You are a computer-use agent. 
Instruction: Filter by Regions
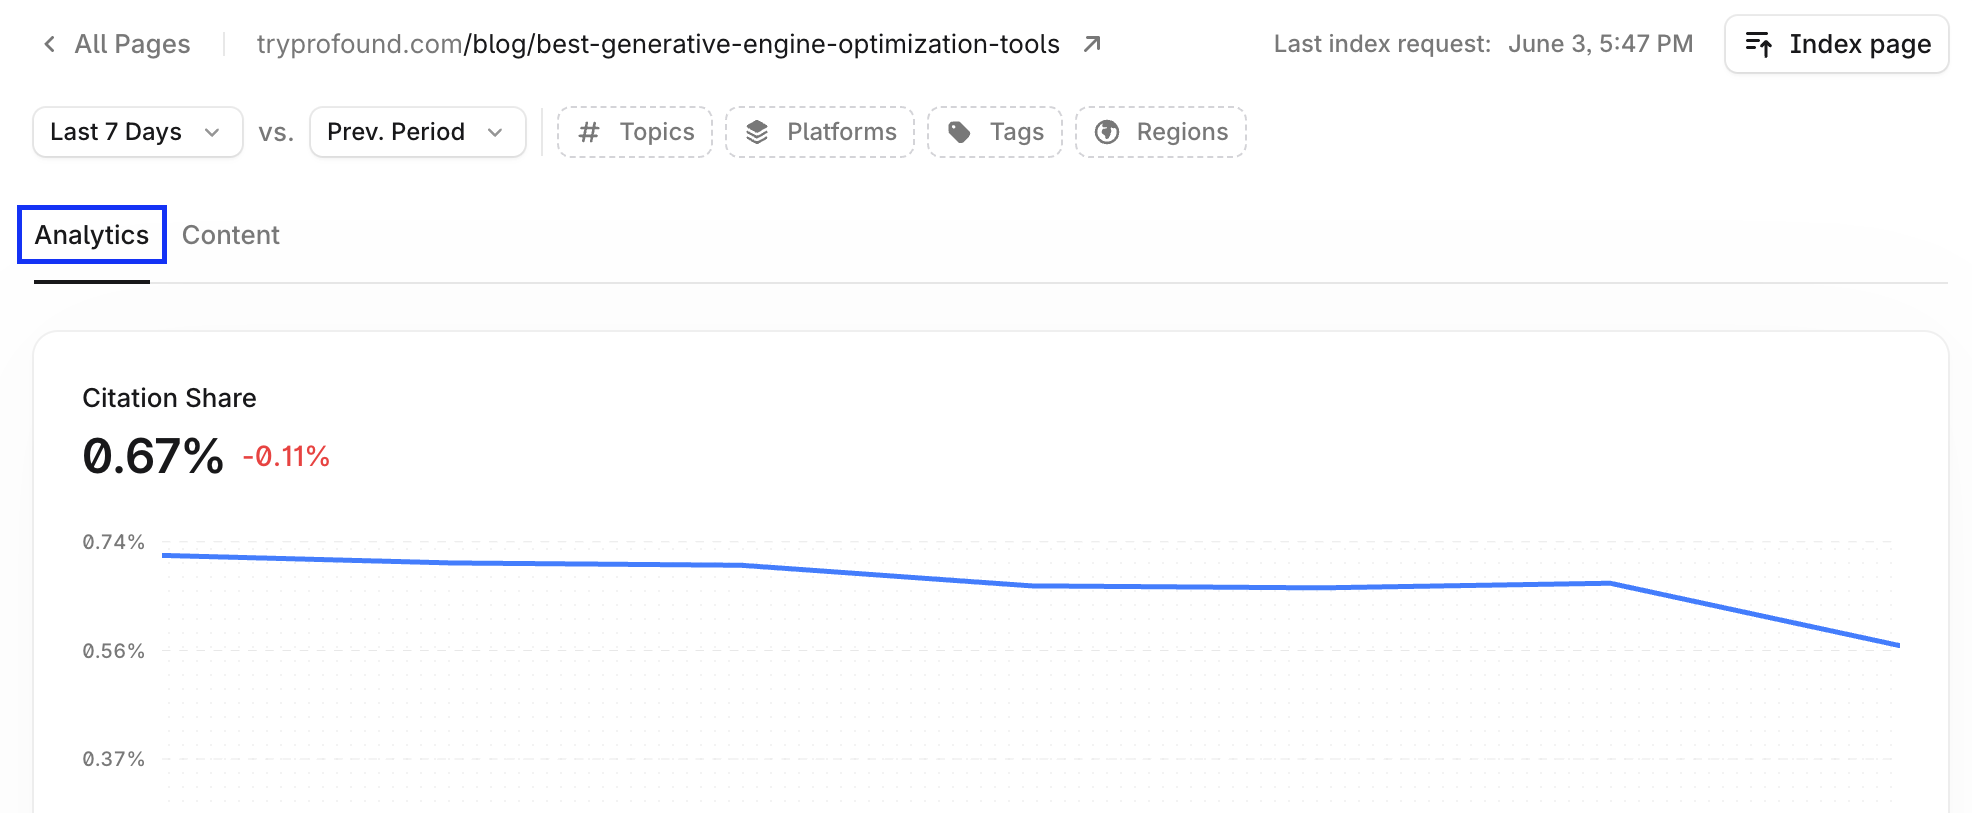tap(1161, 132)
